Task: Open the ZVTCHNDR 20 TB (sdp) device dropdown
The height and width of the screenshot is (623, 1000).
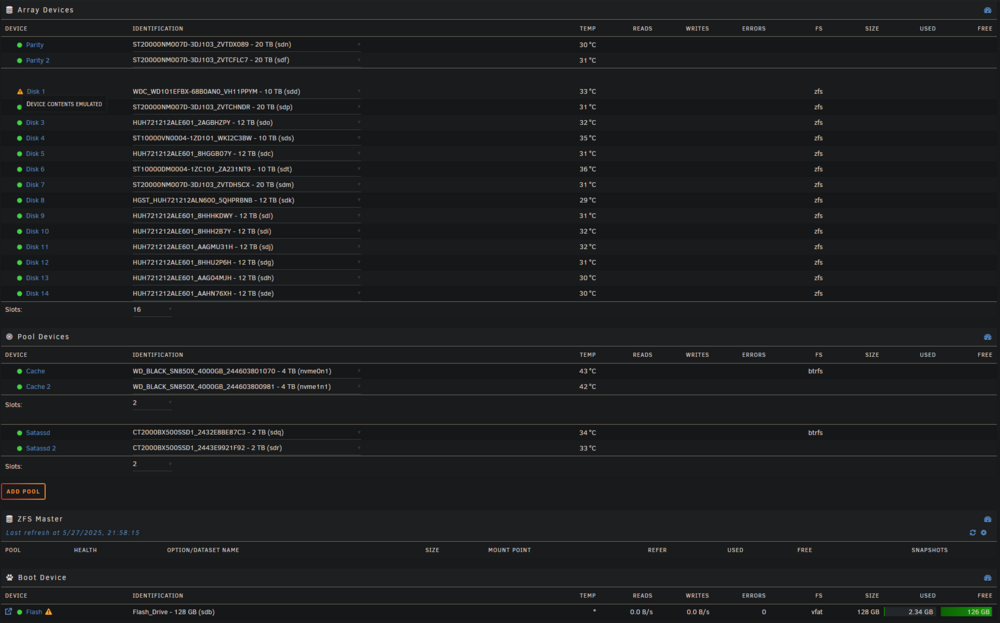Action: coord(246,107)
